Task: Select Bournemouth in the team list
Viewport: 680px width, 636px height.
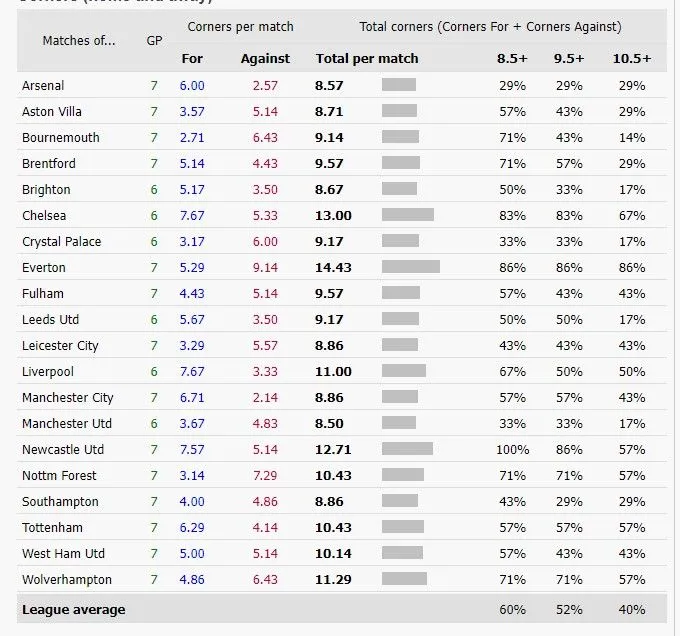Action: [61, 138]
